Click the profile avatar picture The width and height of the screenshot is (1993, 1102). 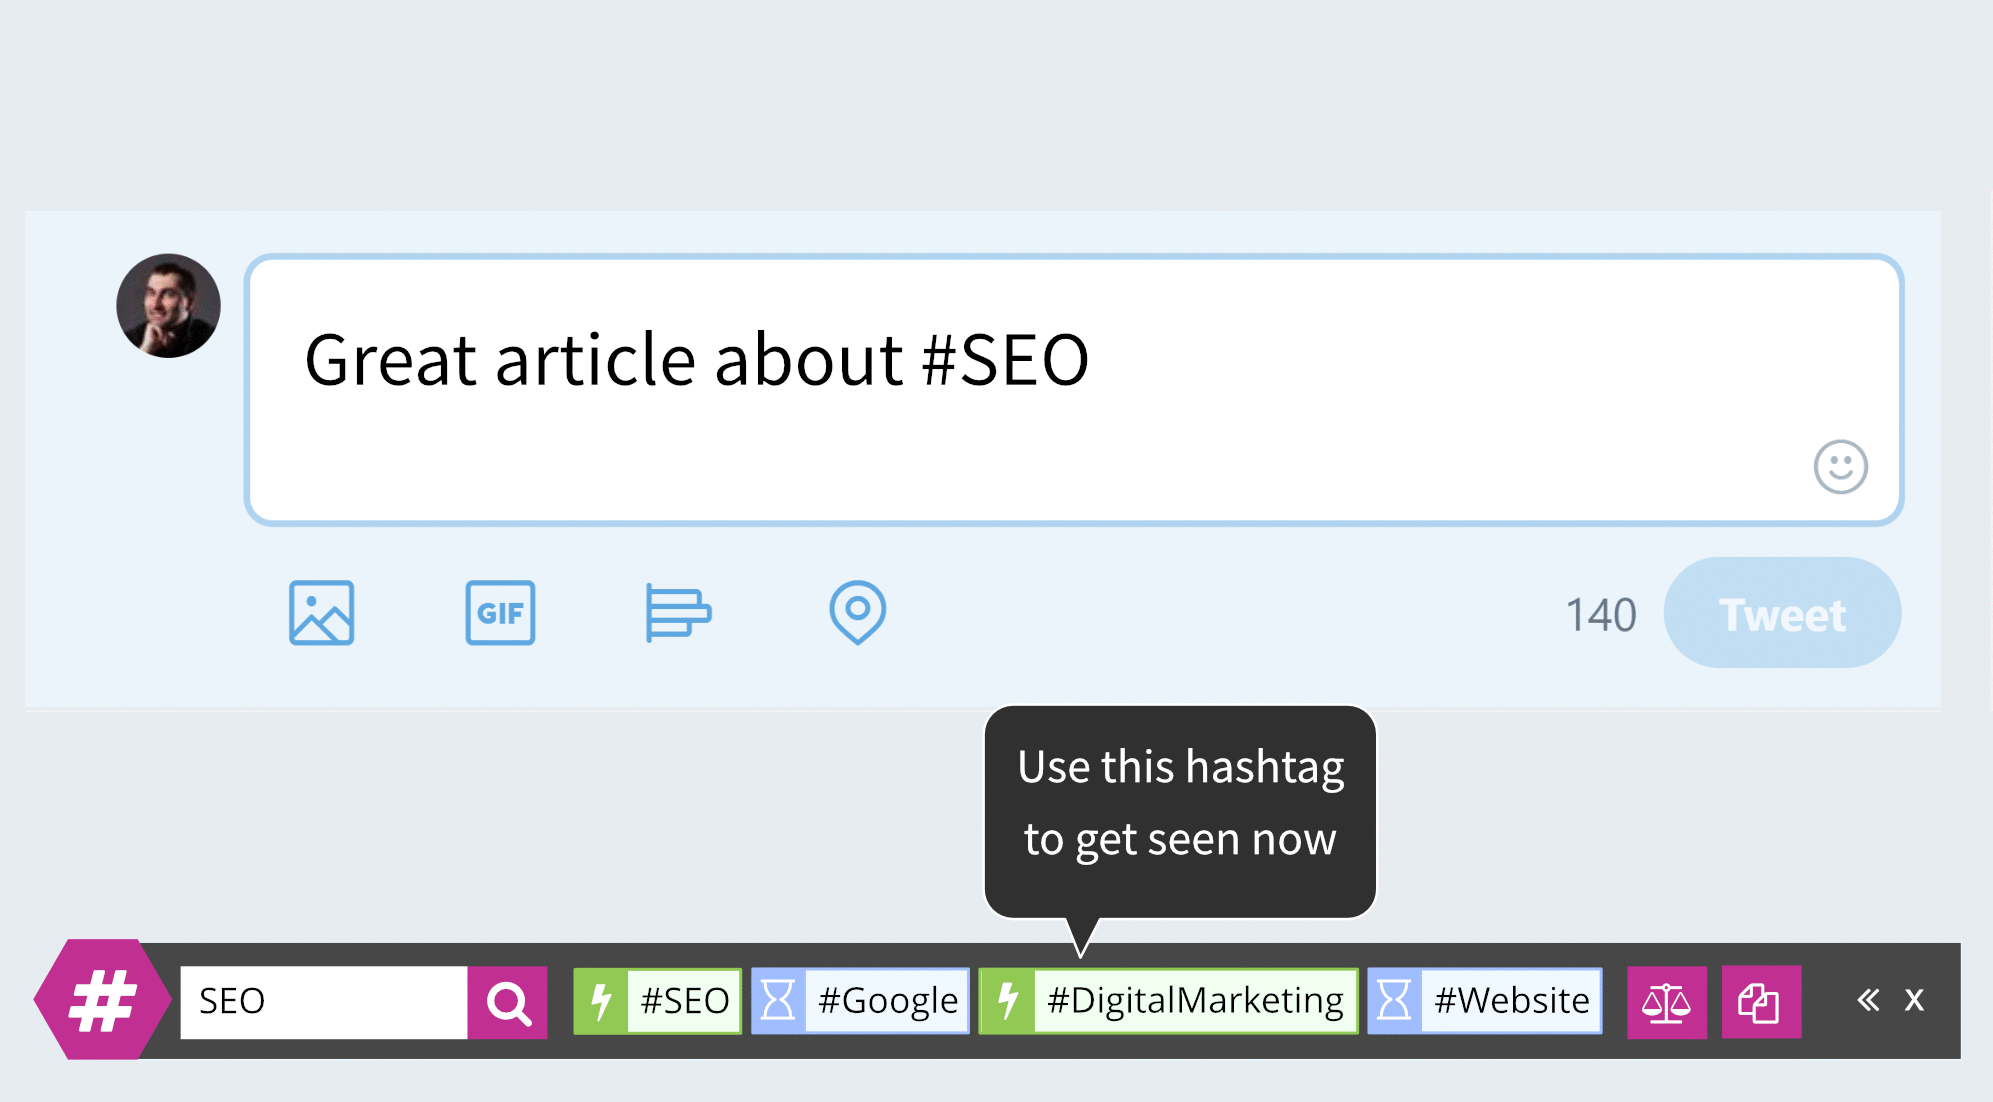click(x=168, y=306)
